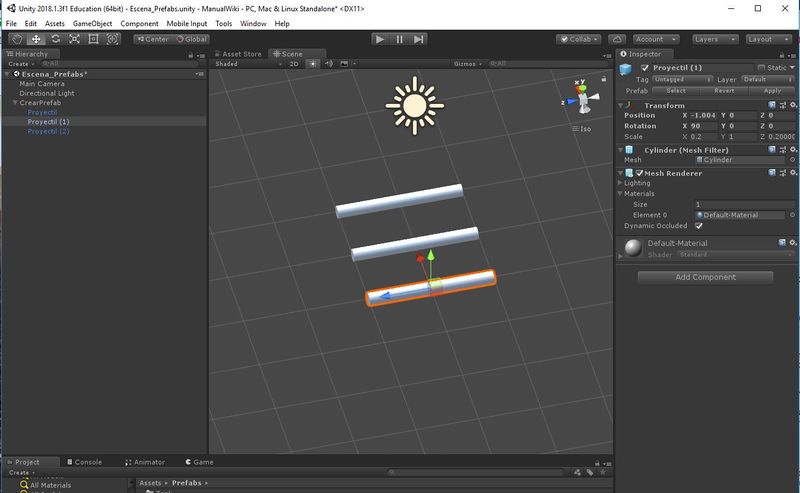Open the Tag dropdown showing Untagged
The height and width of the screenshot is (493, 800).
682,80
